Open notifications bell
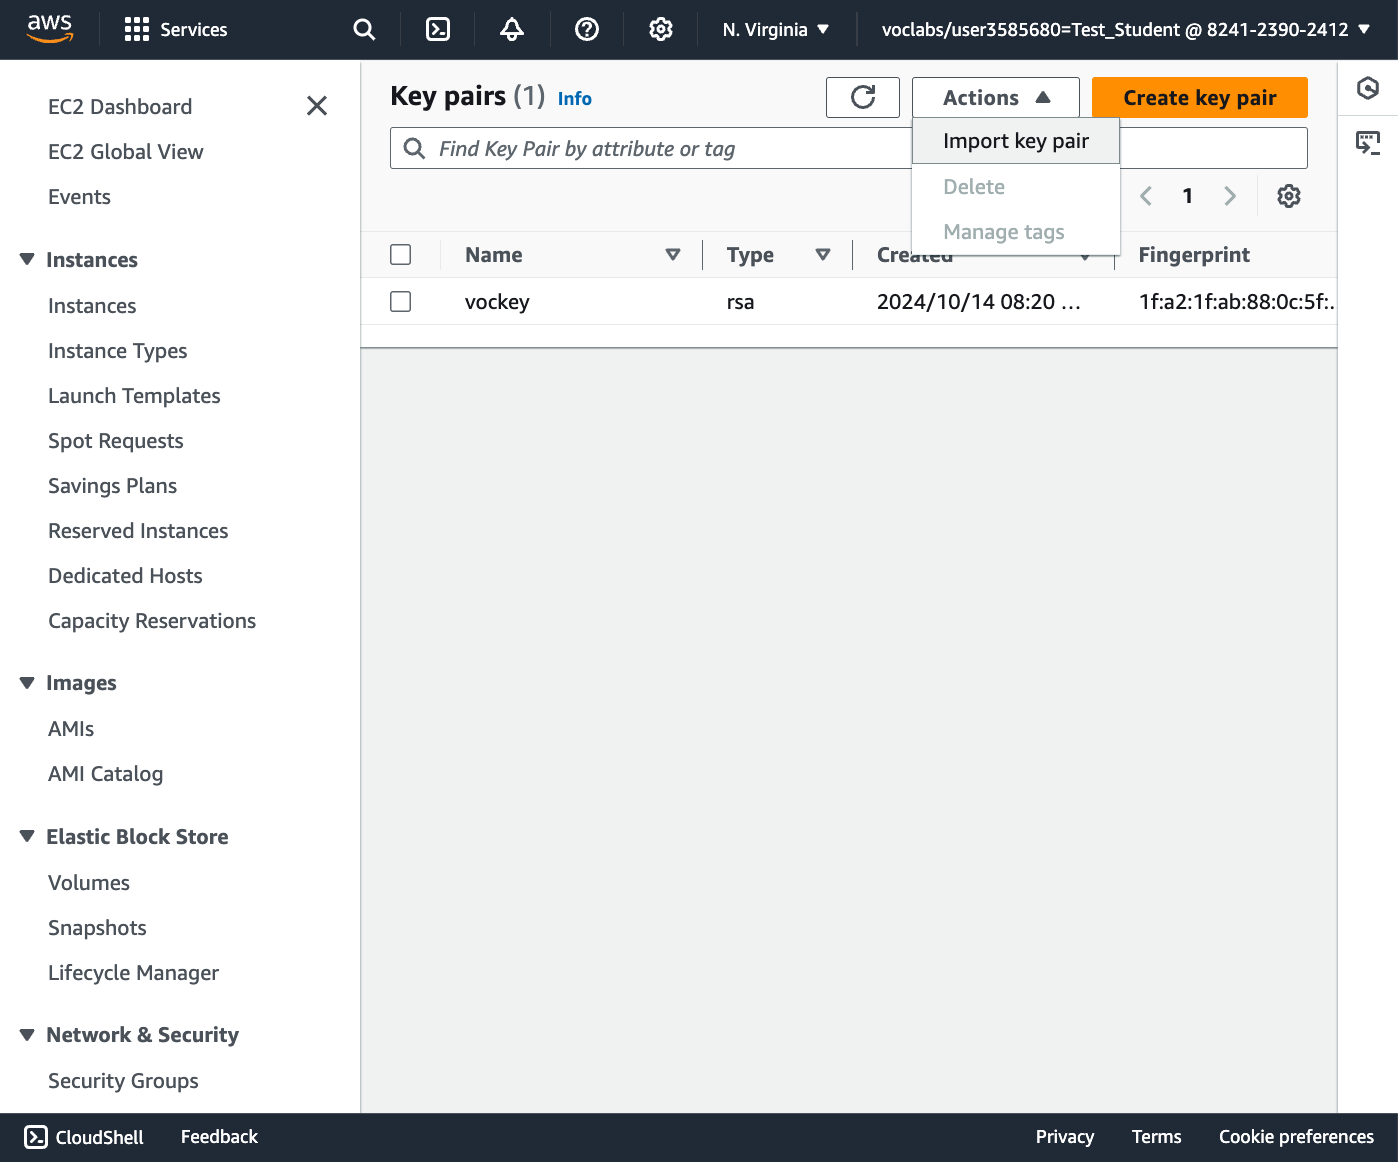1398x1162 pixels. pyautogui.click(x=512, y=30)
